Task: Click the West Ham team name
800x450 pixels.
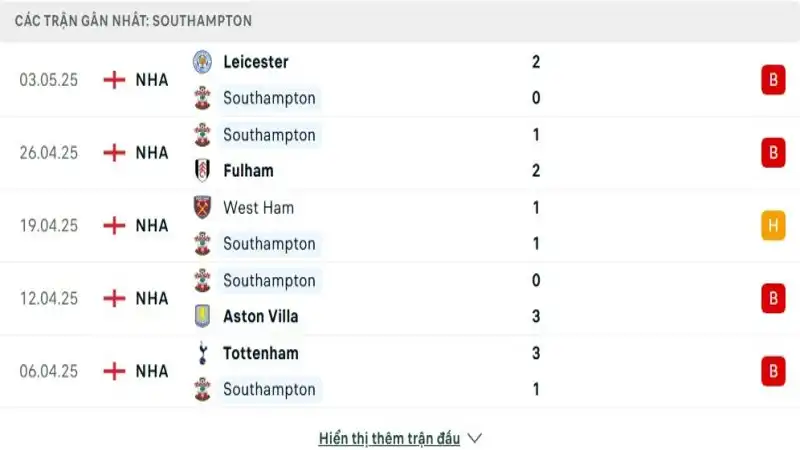Action: click(x=258, y=208)
